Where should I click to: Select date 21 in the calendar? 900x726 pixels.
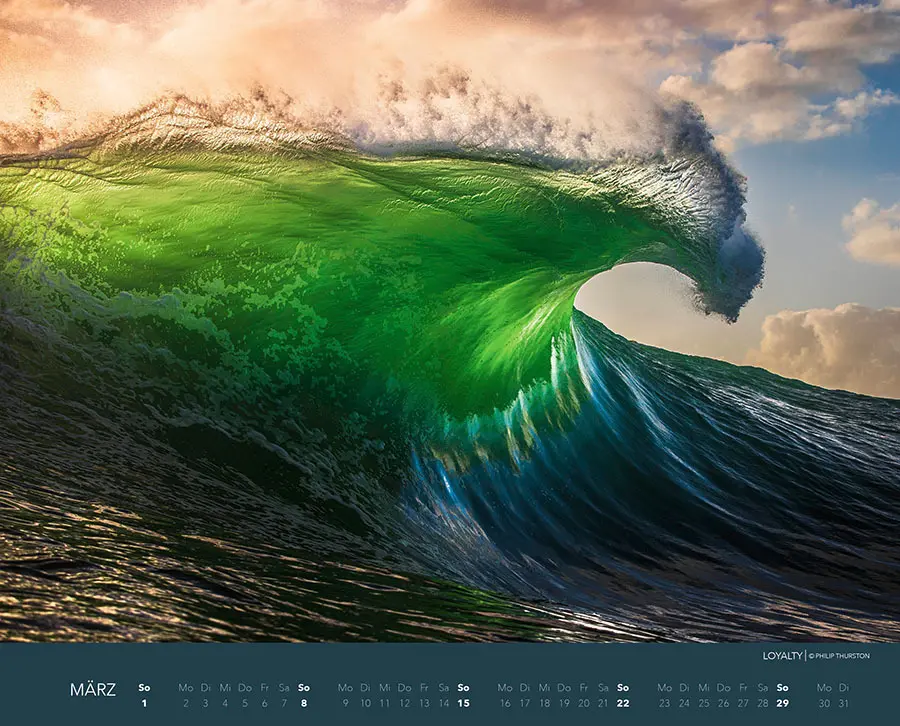603,703
